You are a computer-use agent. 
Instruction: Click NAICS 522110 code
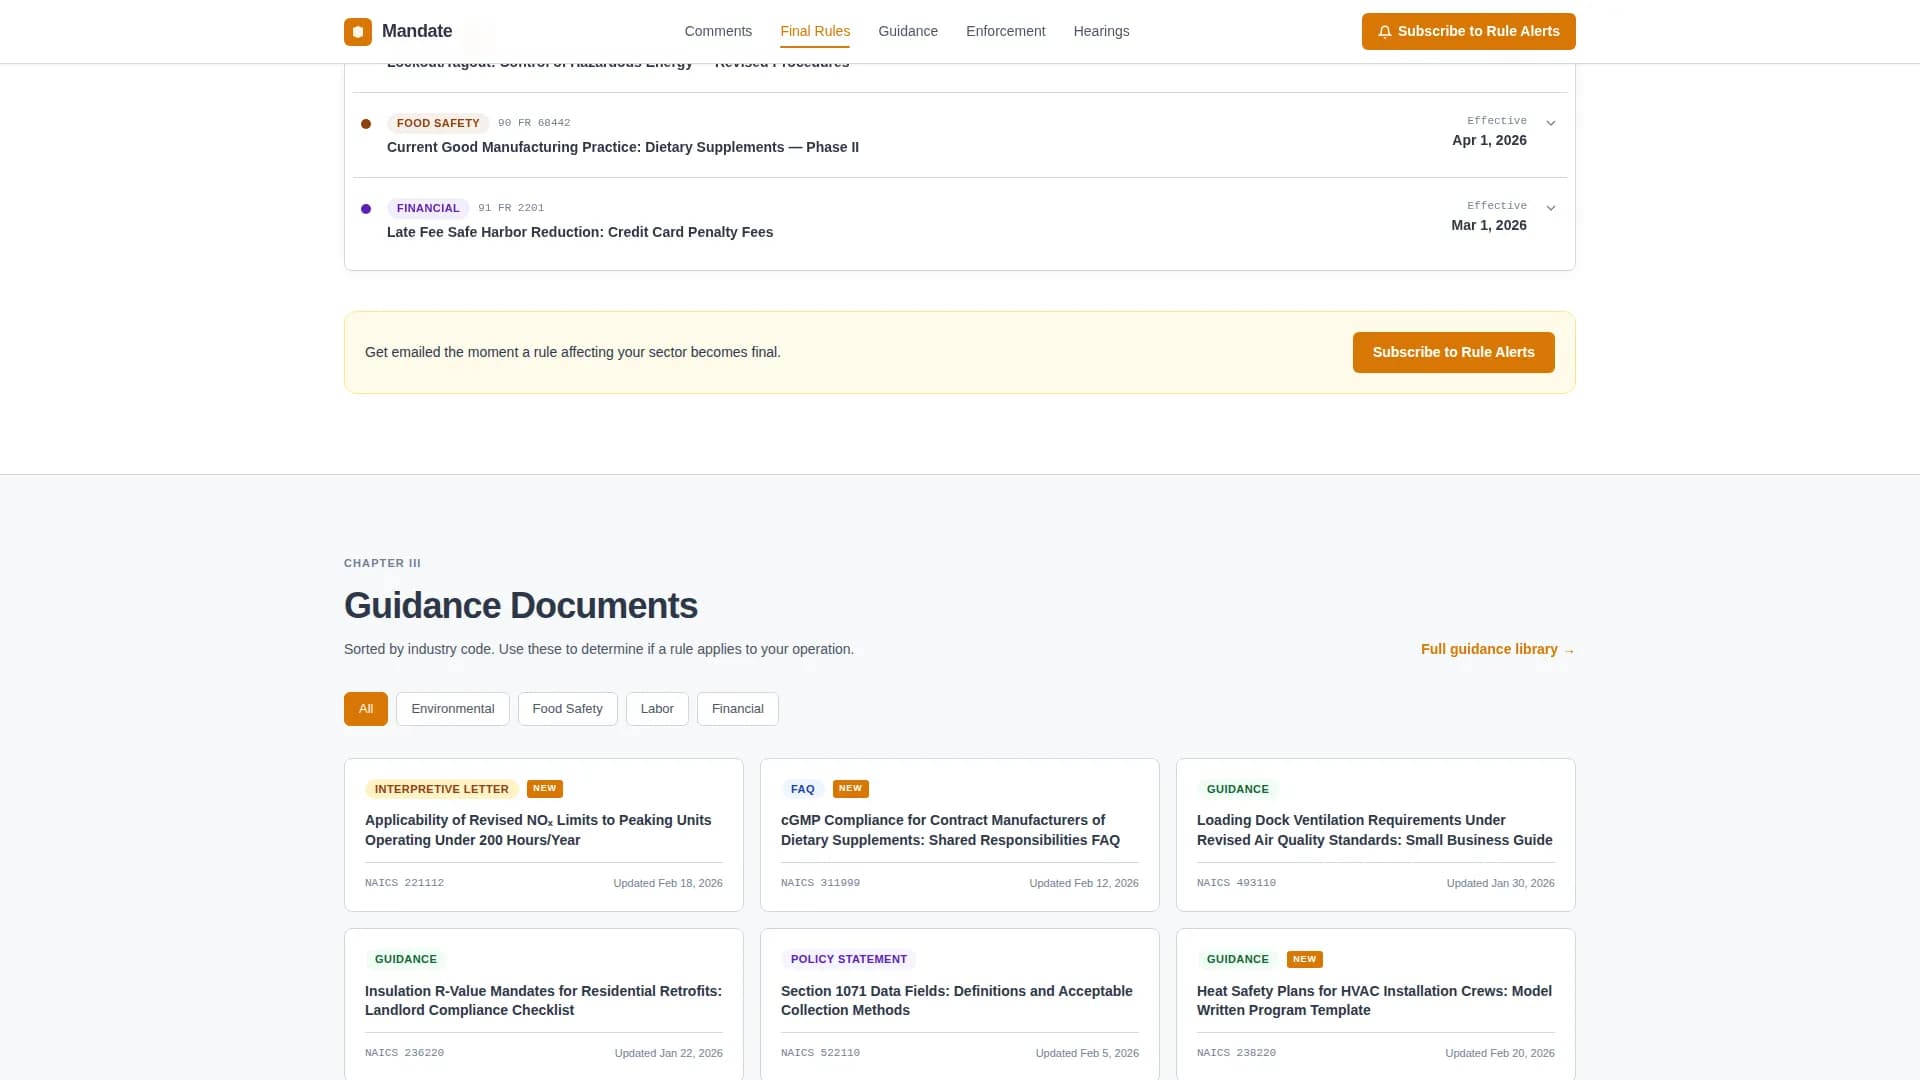820,1053
